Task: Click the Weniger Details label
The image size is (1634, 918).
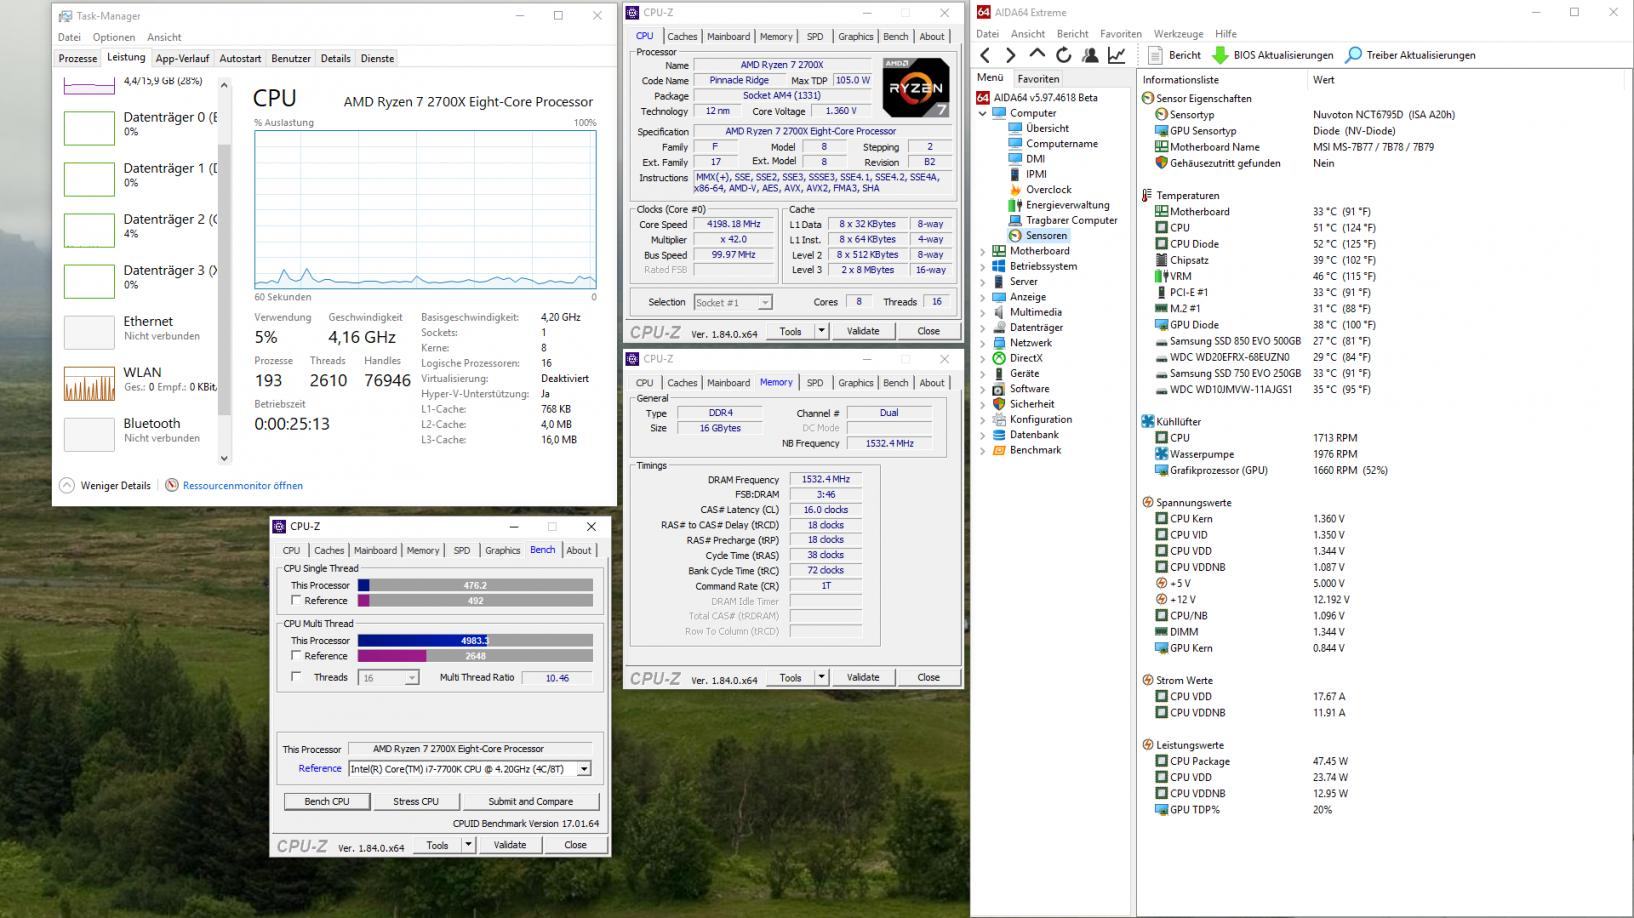Action: [116, 485]
